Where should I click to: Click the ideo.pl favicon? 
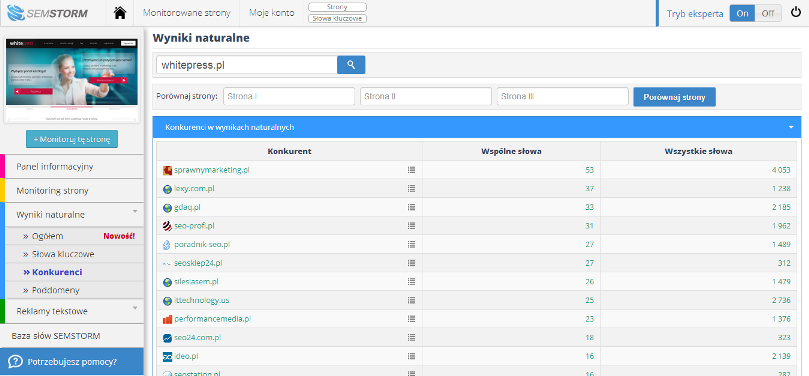(x=167, y=356)
